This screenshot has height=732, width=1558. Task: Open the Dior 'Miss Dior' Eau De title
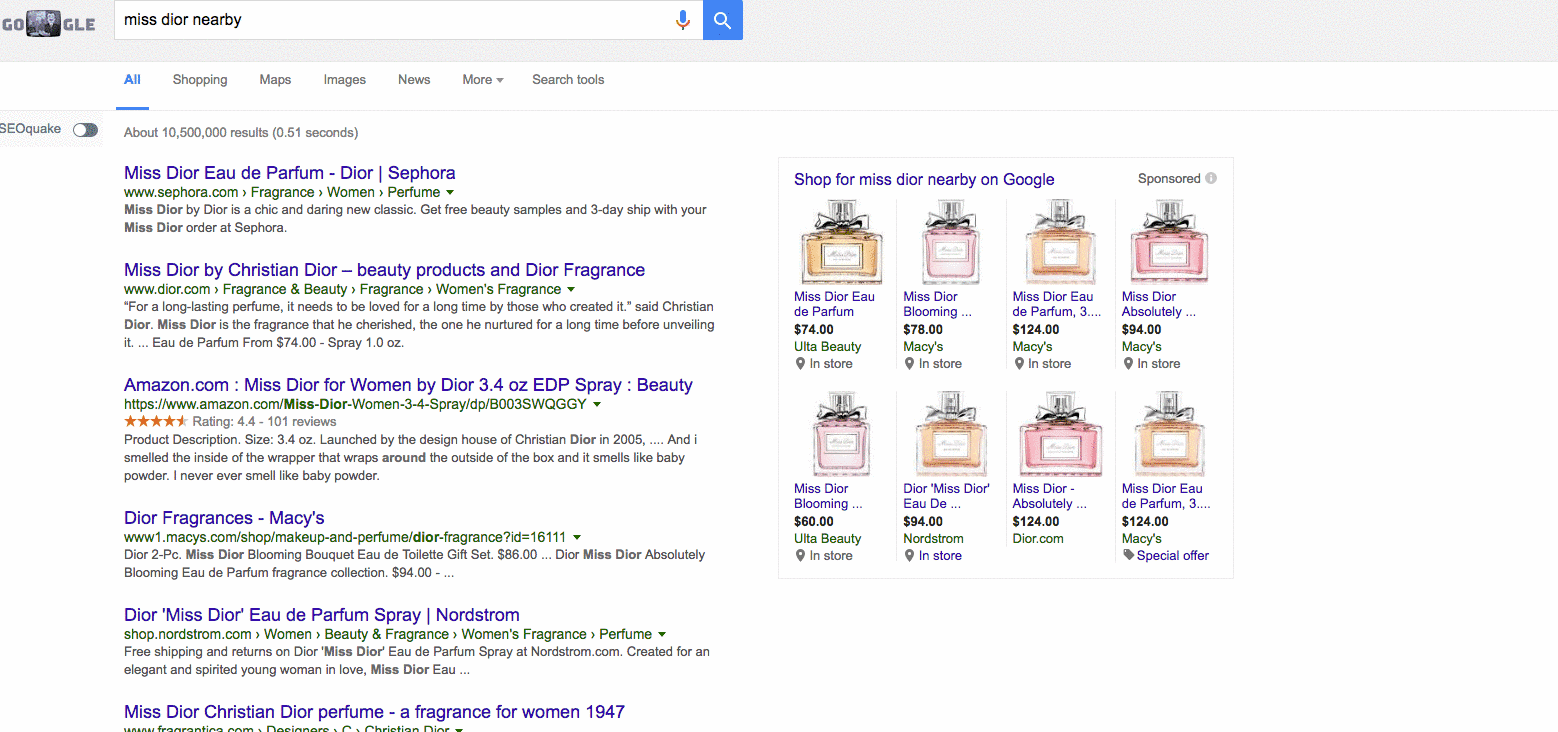[946, 496]
